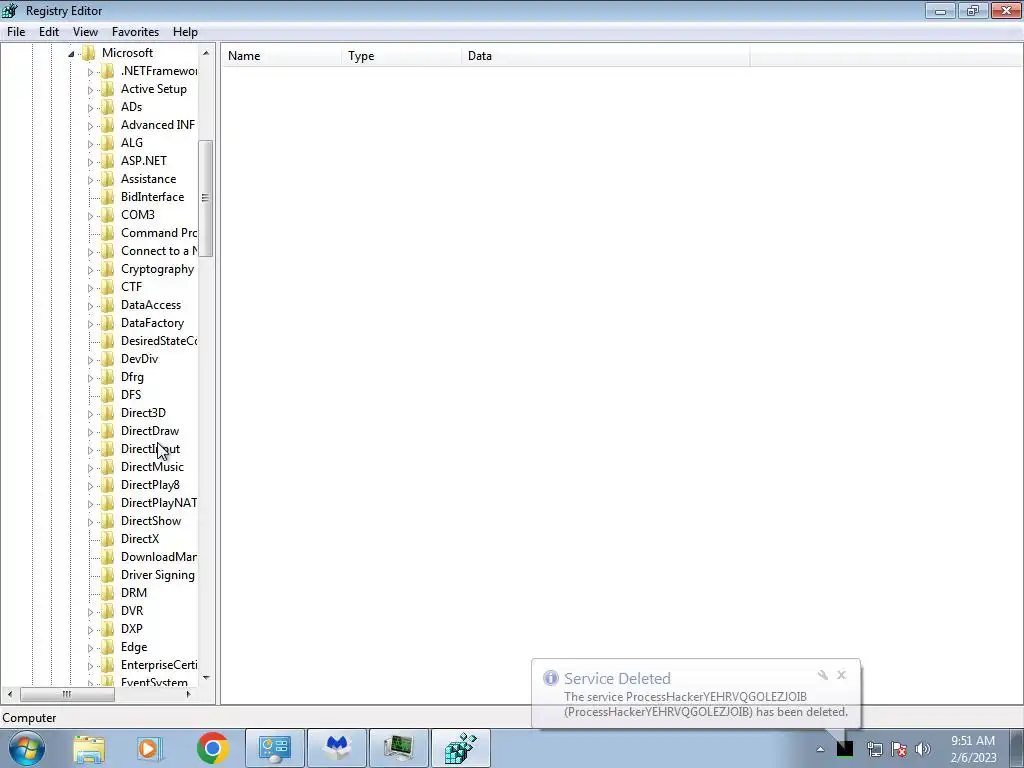
Task: Expand the Active Setup key
Action: tap(90, 89)
